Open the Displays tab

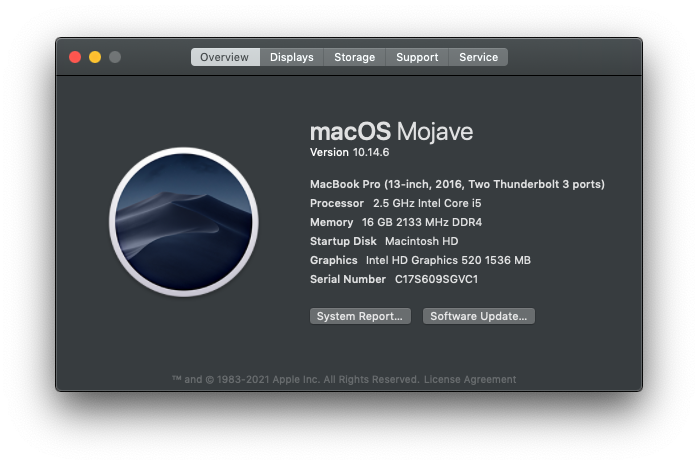point(292,57)
